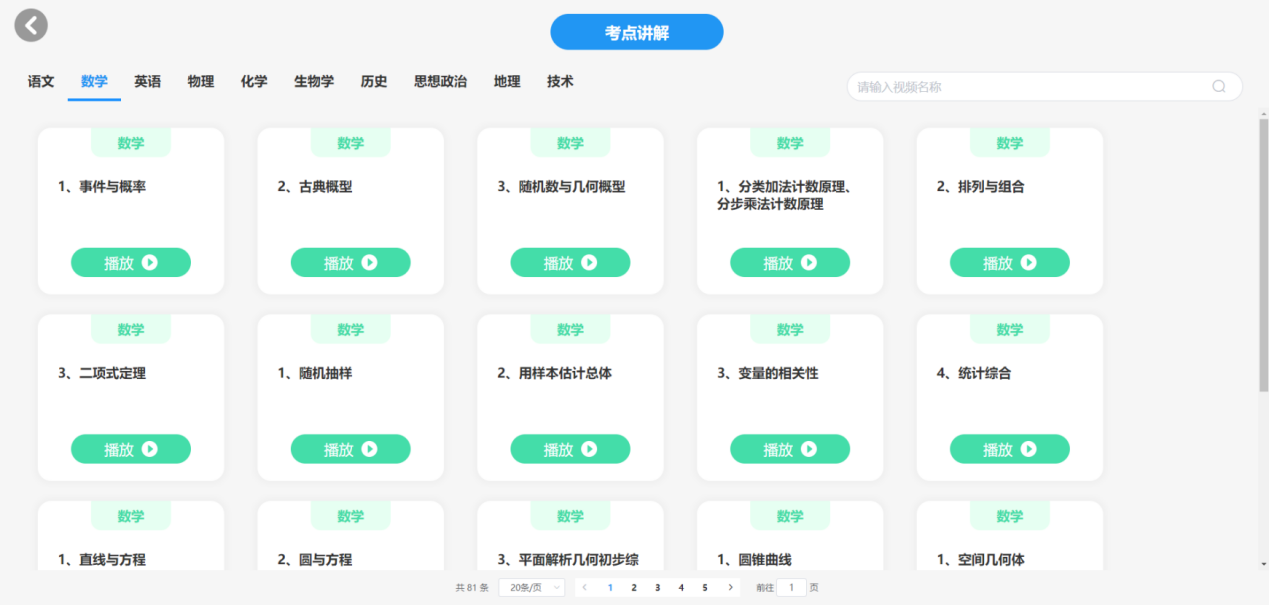1269x605 pixels.
Task: Go to the next page arrow
Action: (731, 588)
